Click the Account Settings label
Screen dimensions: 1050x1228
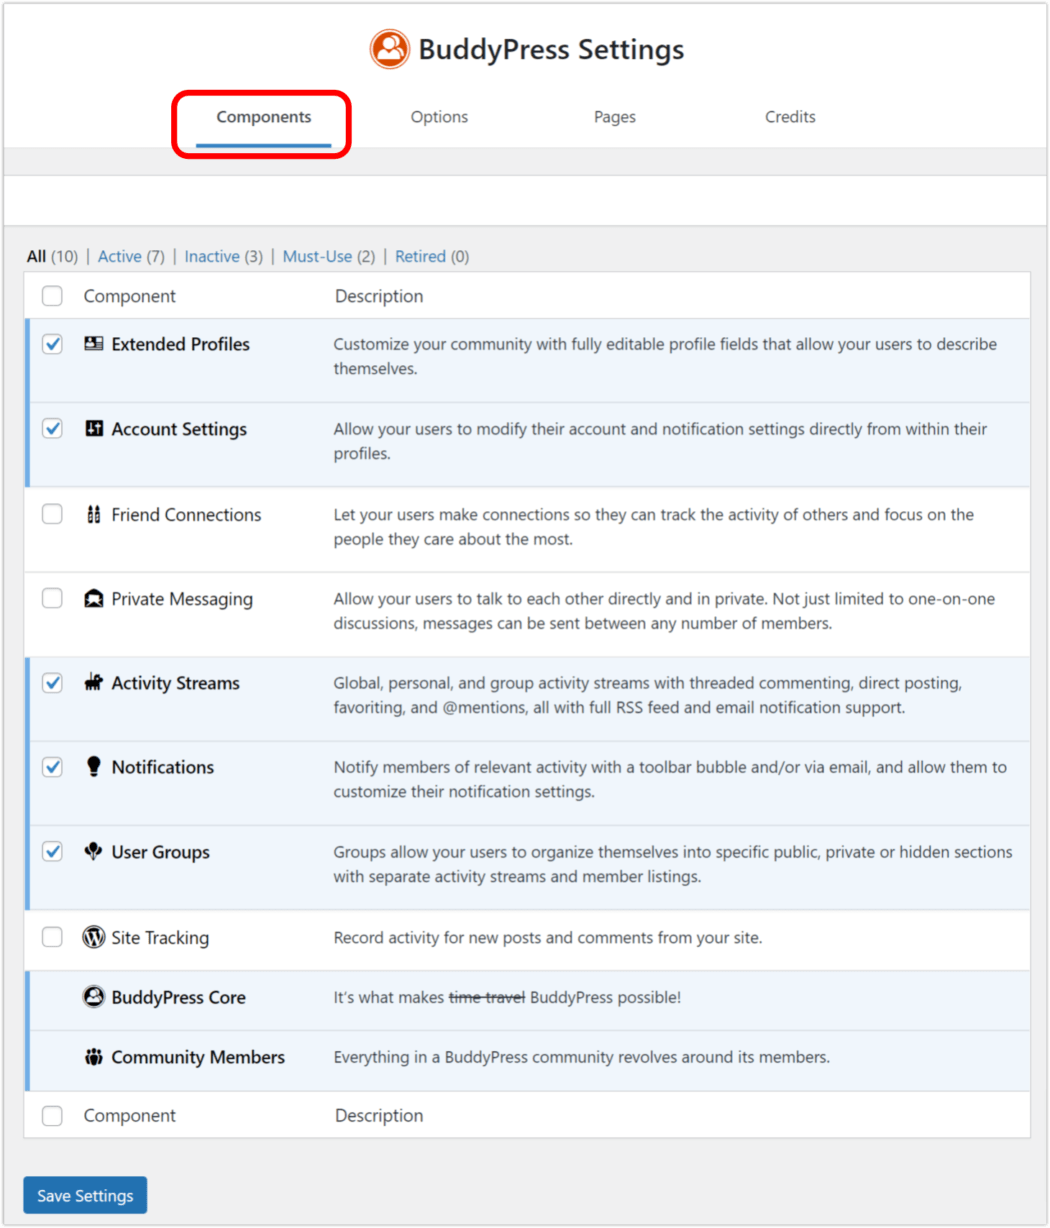[x=179, y=429]
